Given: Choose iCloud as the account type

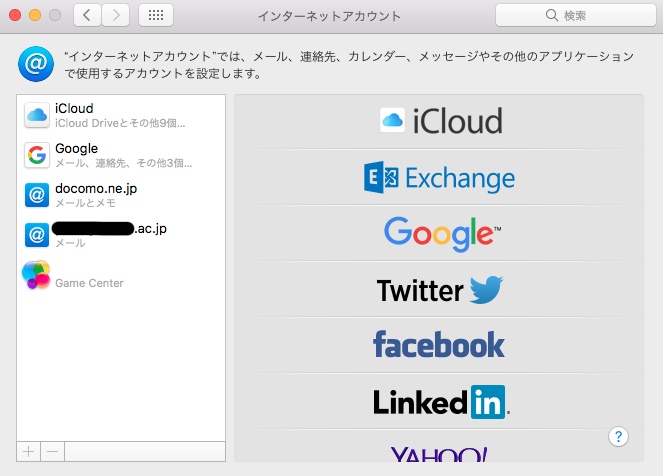Looking at the screenshot, I should click(439, 121).
